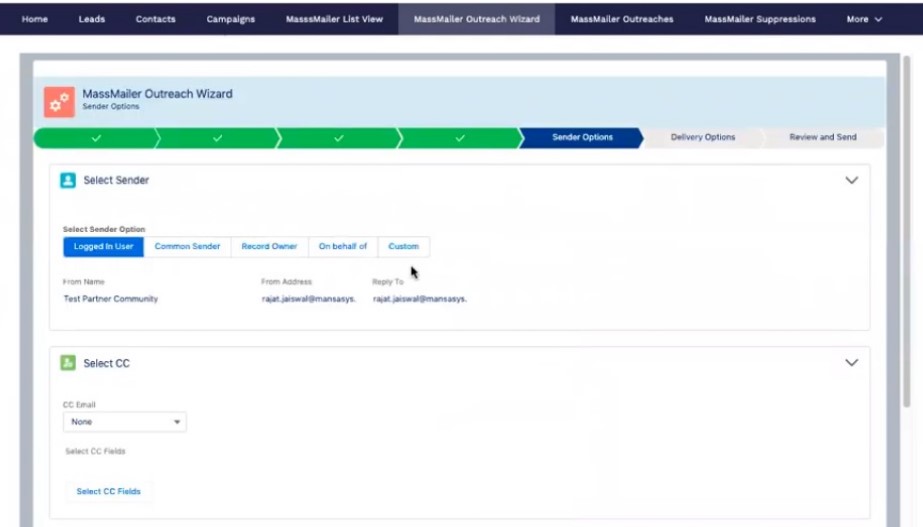This screenshot has width=923, height=527.
Task: Choose the Common Sender option
Action: point(187,246)
